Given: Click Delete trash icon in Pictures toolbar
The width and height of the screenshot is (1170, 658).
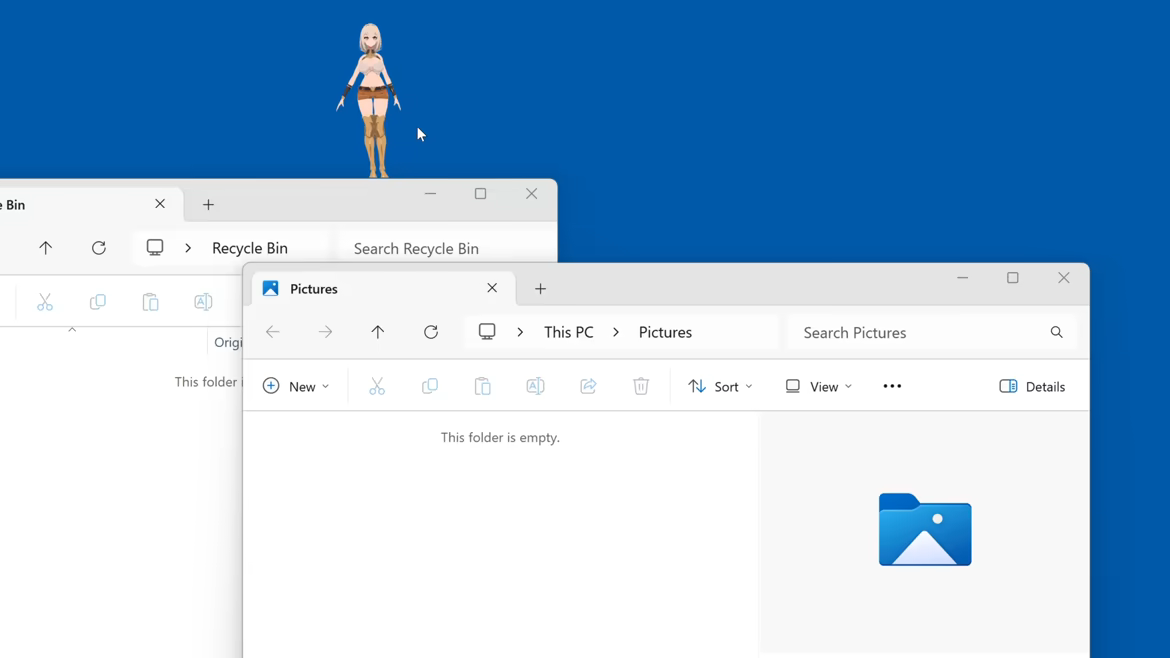Looking at the screenshot, I should click(x=641, y=386).
